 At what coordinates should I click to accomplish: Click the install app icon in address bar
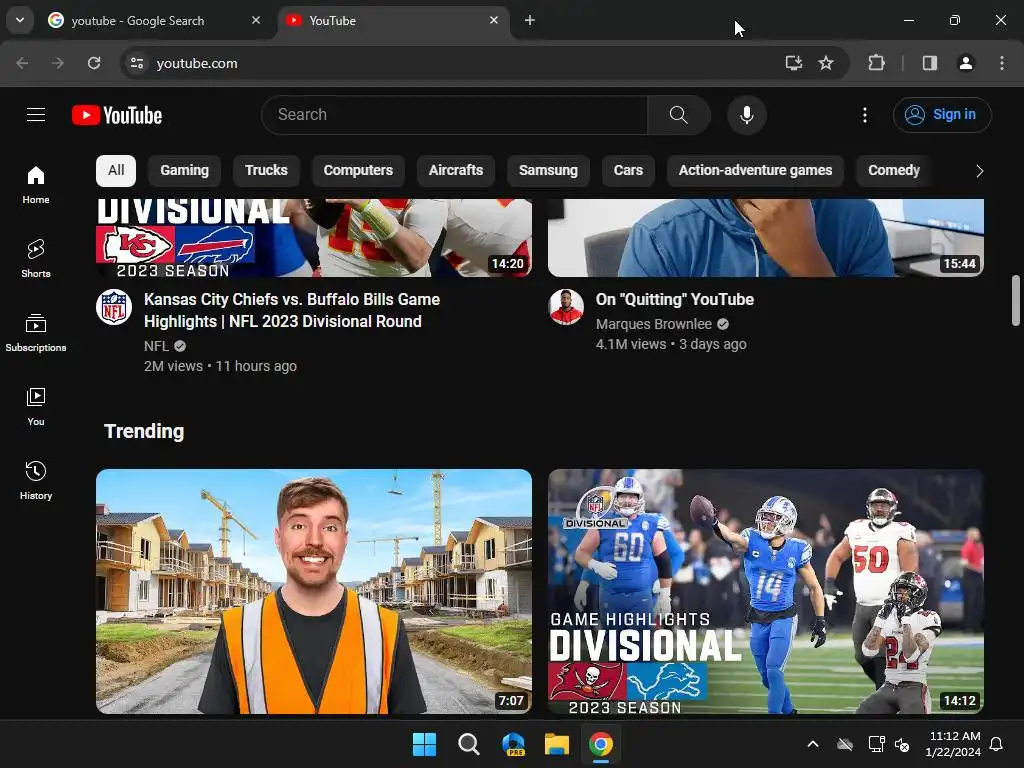click(793, 63)
